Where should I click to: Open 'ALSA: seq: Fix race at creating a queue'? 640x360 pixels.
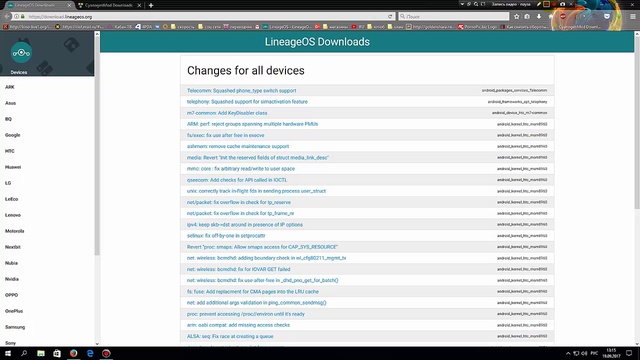click(230, 336)
